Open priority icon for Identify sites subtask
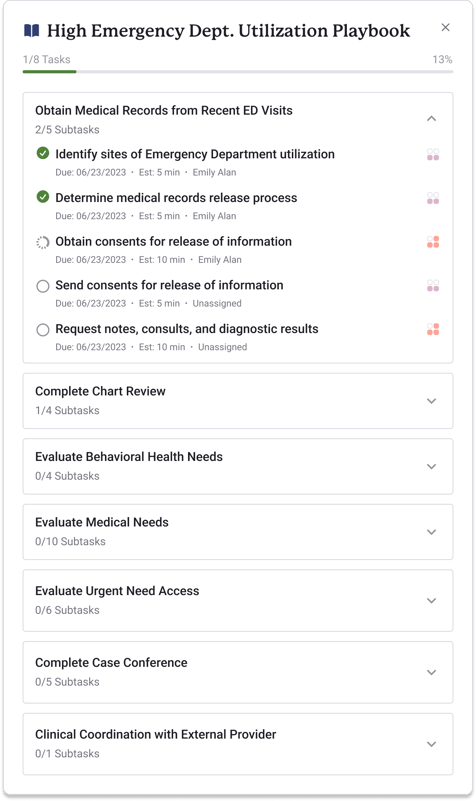Image resolution: width=476 pixels, height=801 pixels. (433, 154)
